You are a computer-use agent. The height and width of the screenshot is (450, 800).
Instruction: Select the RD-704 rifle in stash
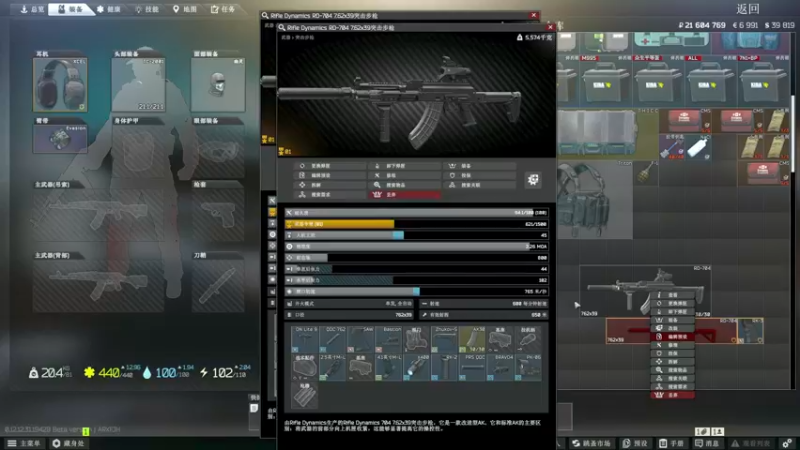pos(645,291)
